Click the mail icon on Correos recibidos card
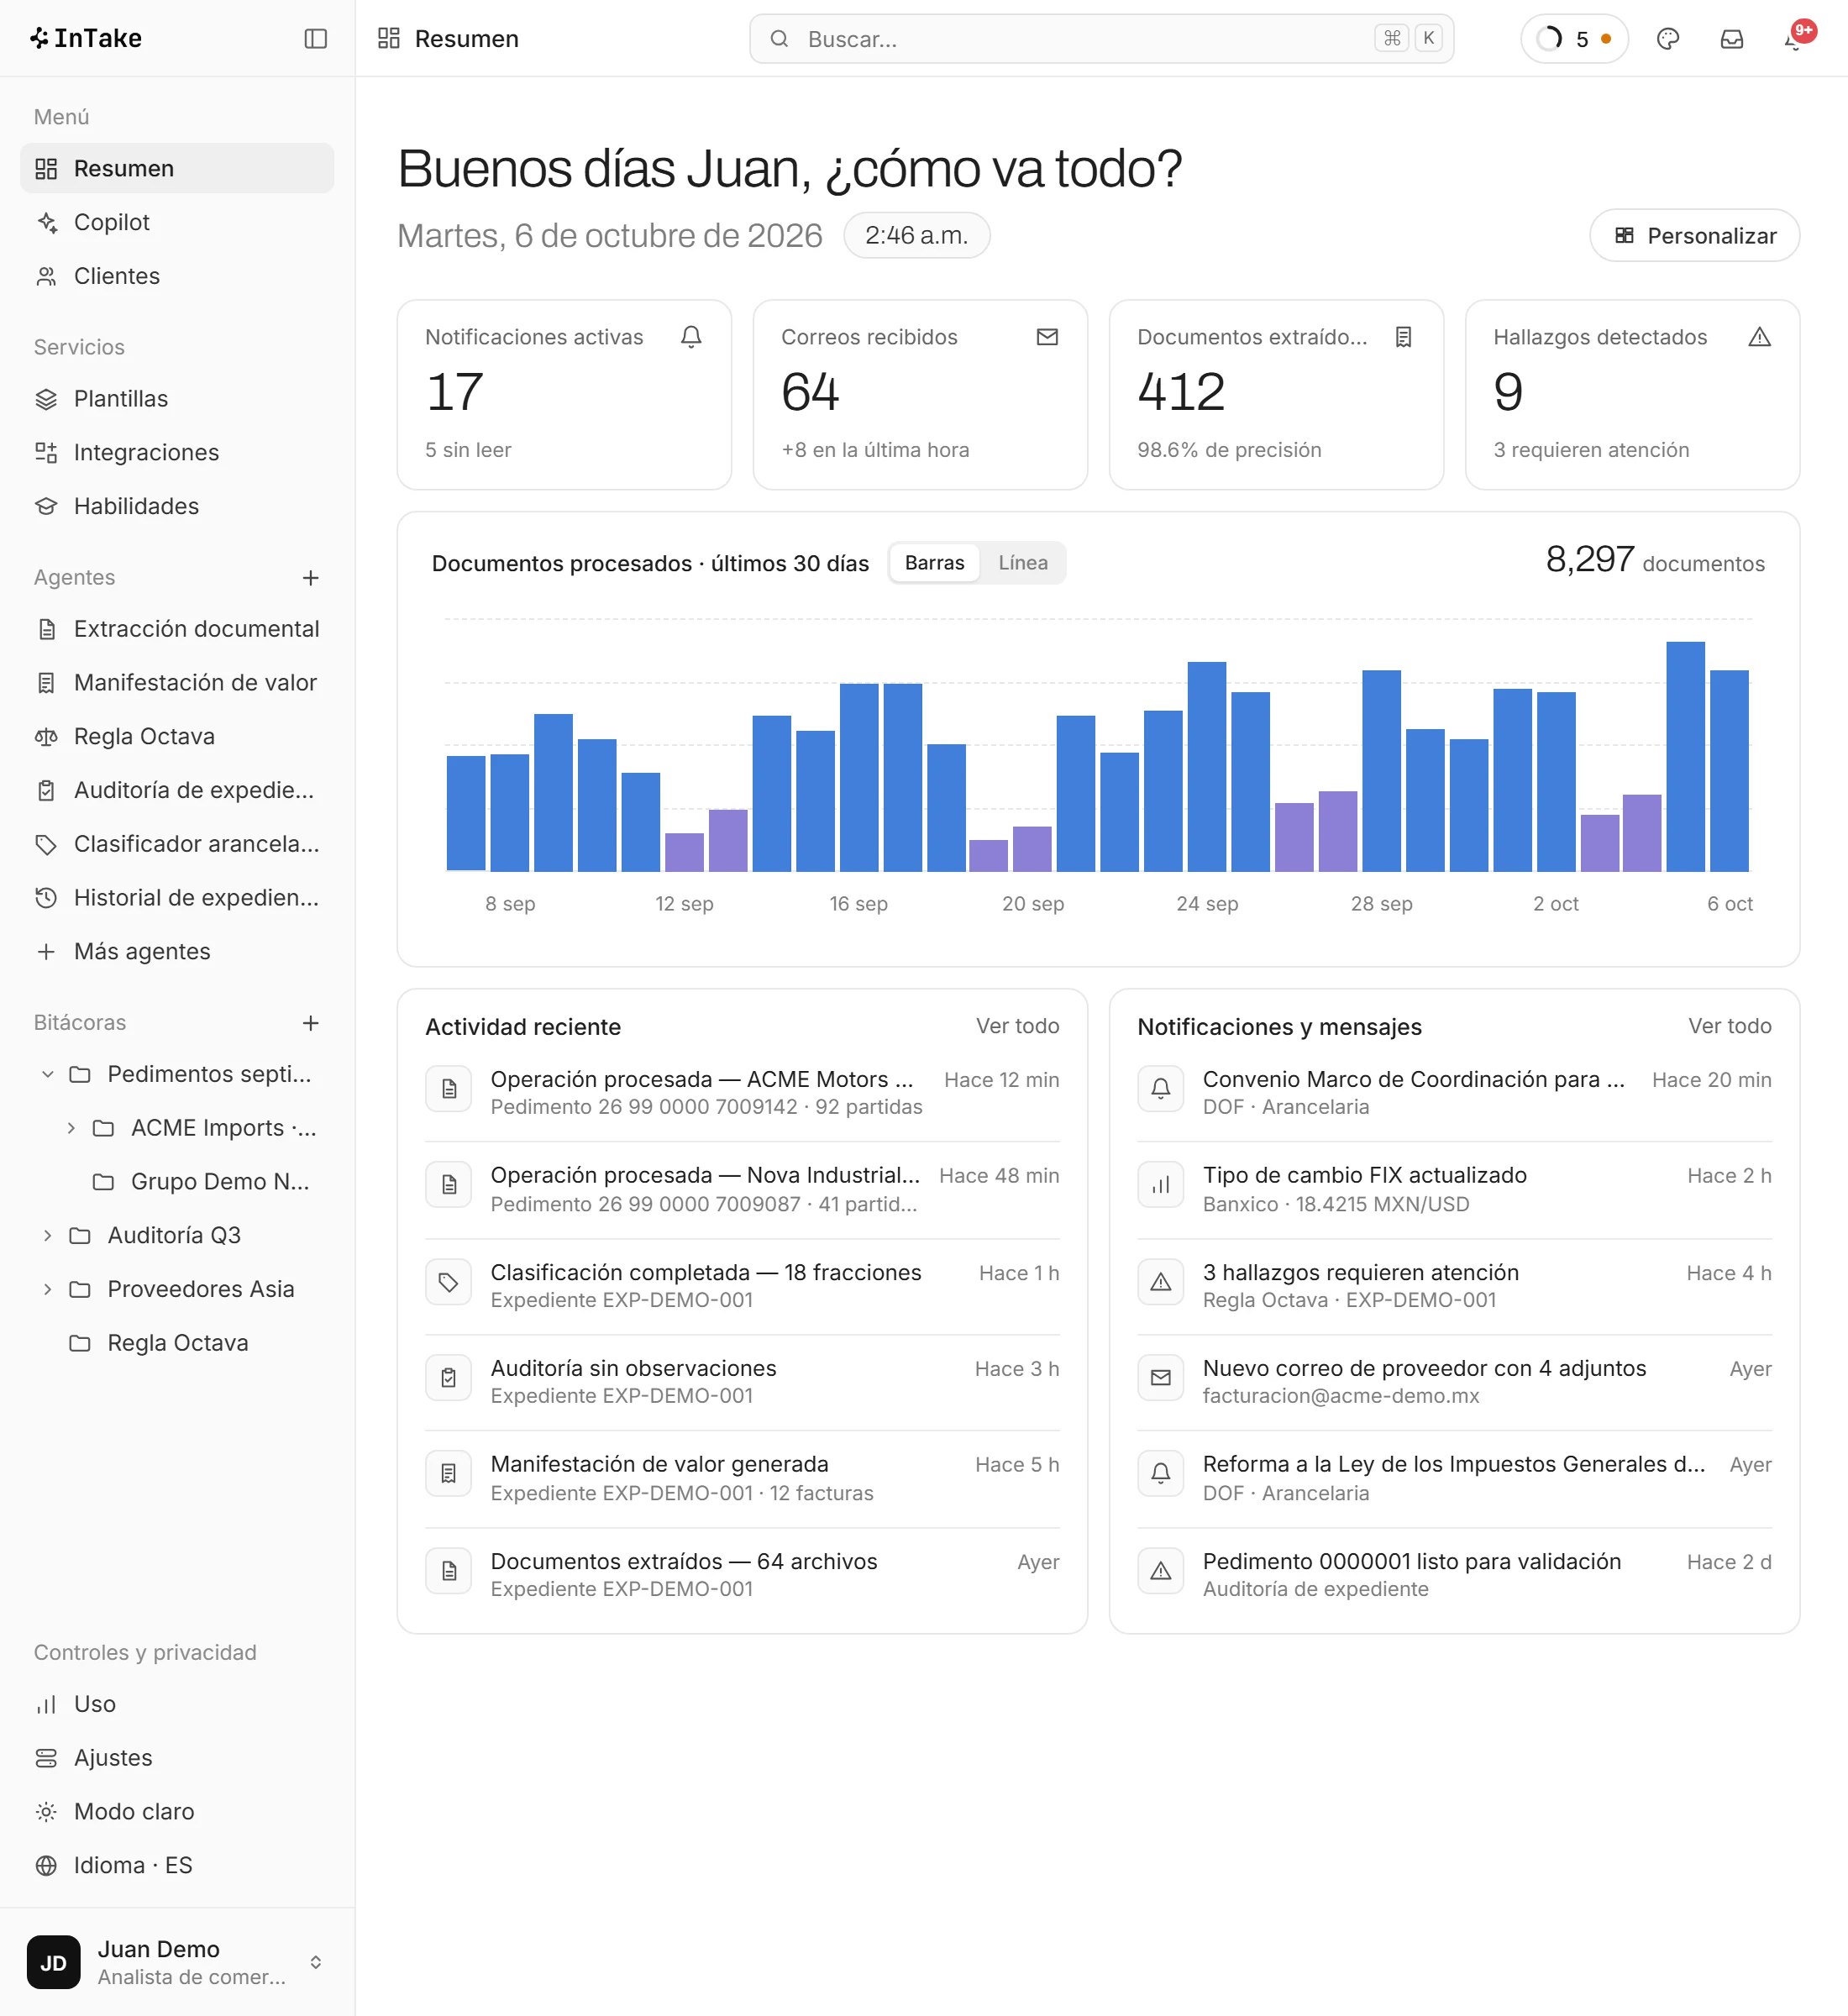This screenshot has width=1848, height=2016. [x=1047, y=337]
